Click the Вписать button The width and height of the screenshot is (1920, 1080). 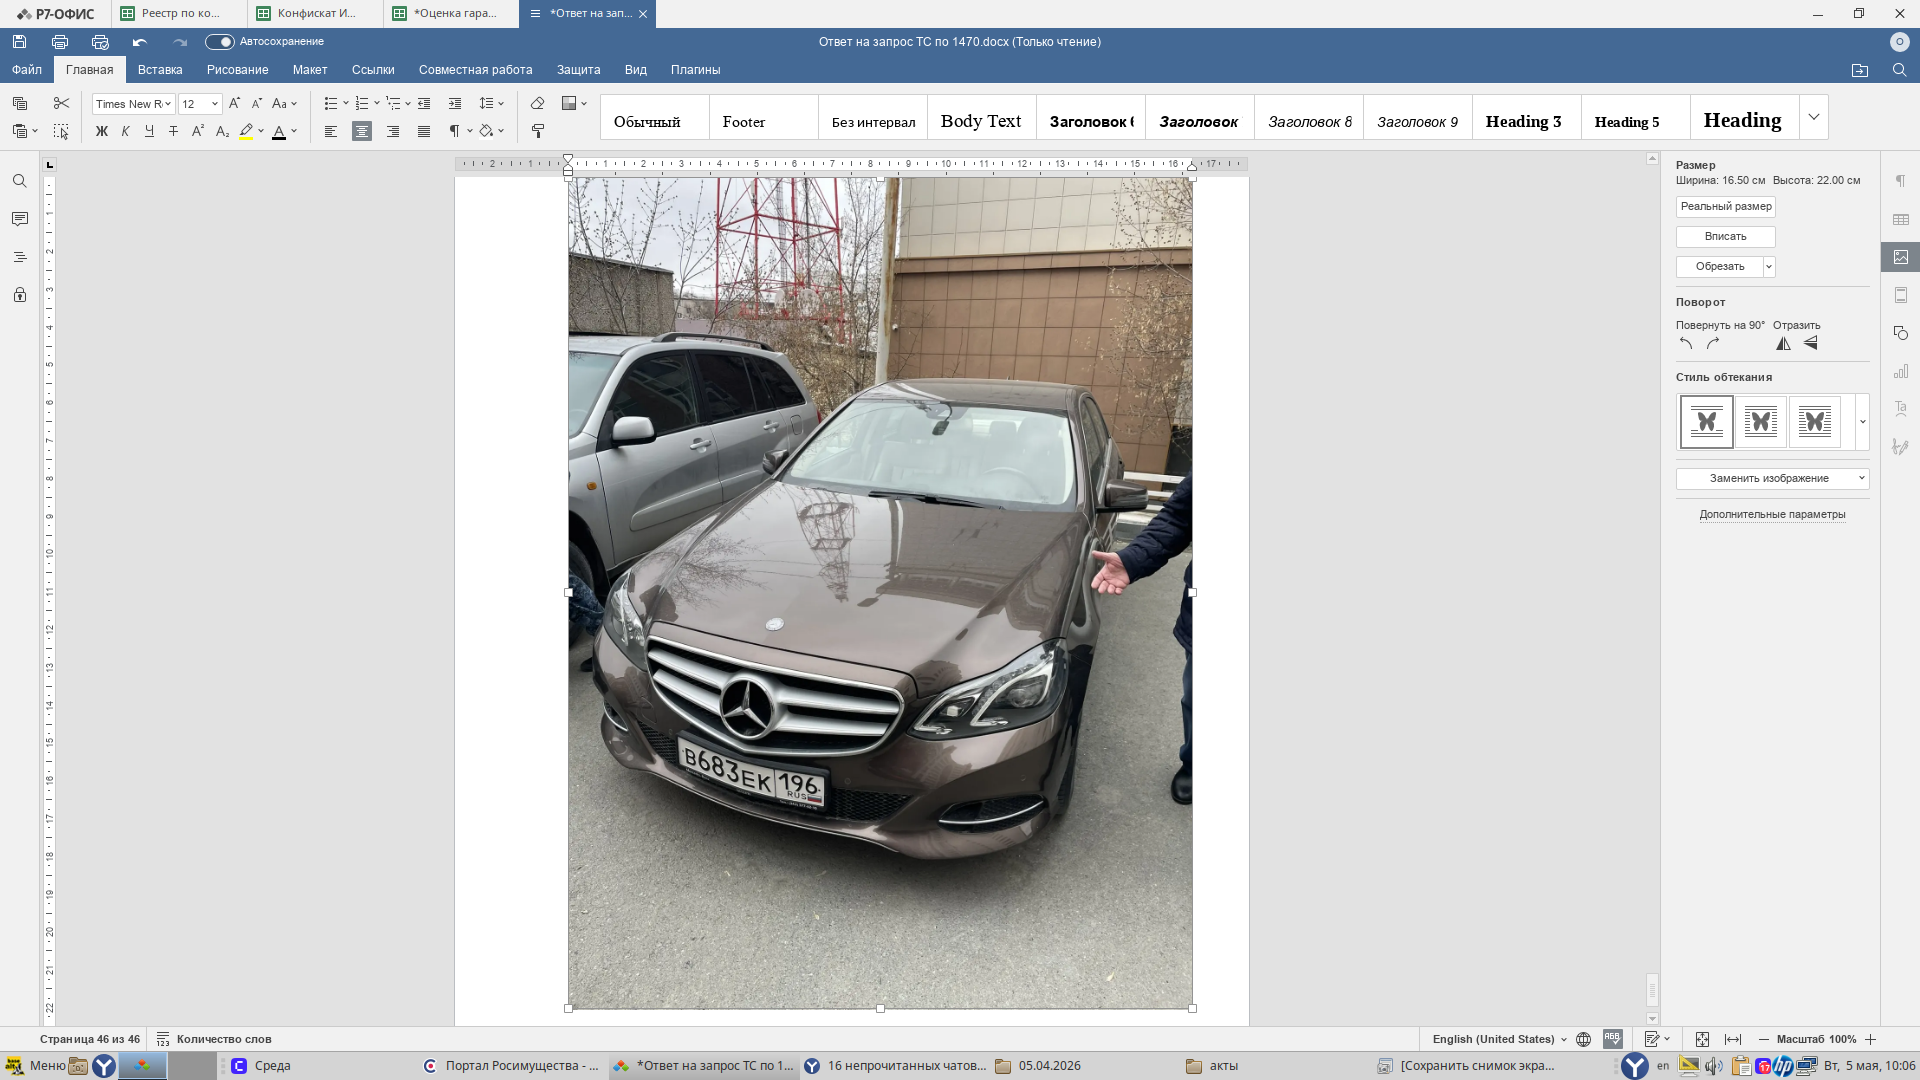point(1726,237)
